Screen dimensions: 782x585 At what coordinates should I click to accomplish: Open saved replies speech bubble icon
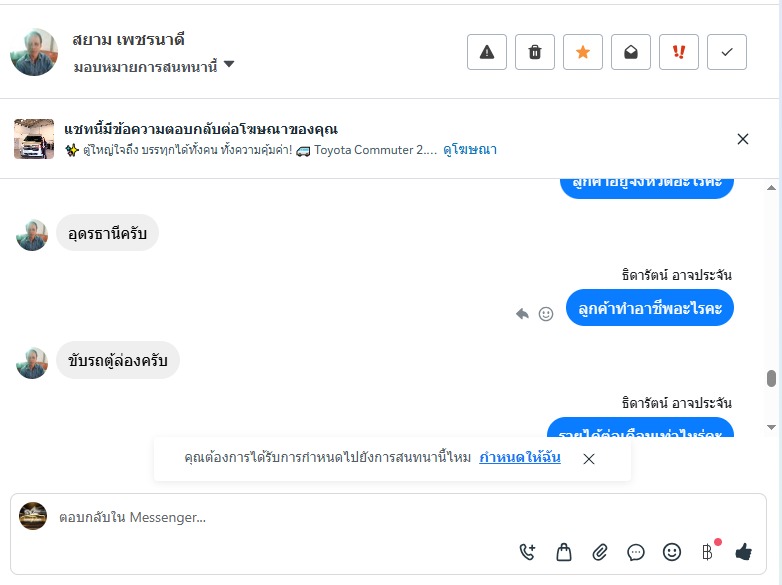[636, 551]
